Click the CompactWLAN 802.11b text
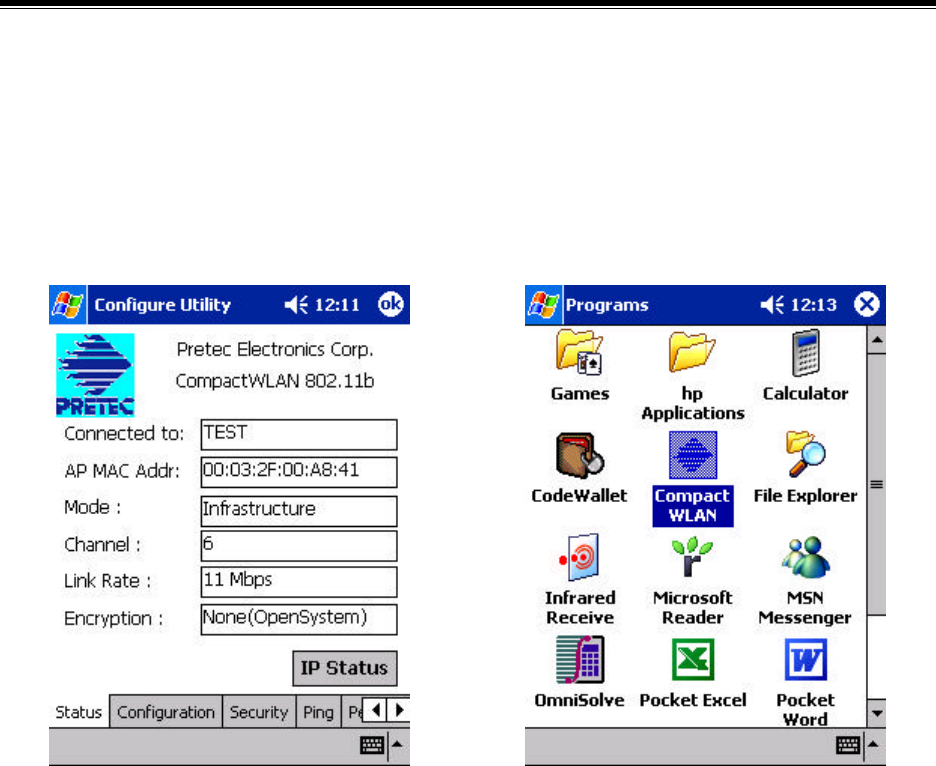This screenshot has width=936, height=766. point(275,381)
